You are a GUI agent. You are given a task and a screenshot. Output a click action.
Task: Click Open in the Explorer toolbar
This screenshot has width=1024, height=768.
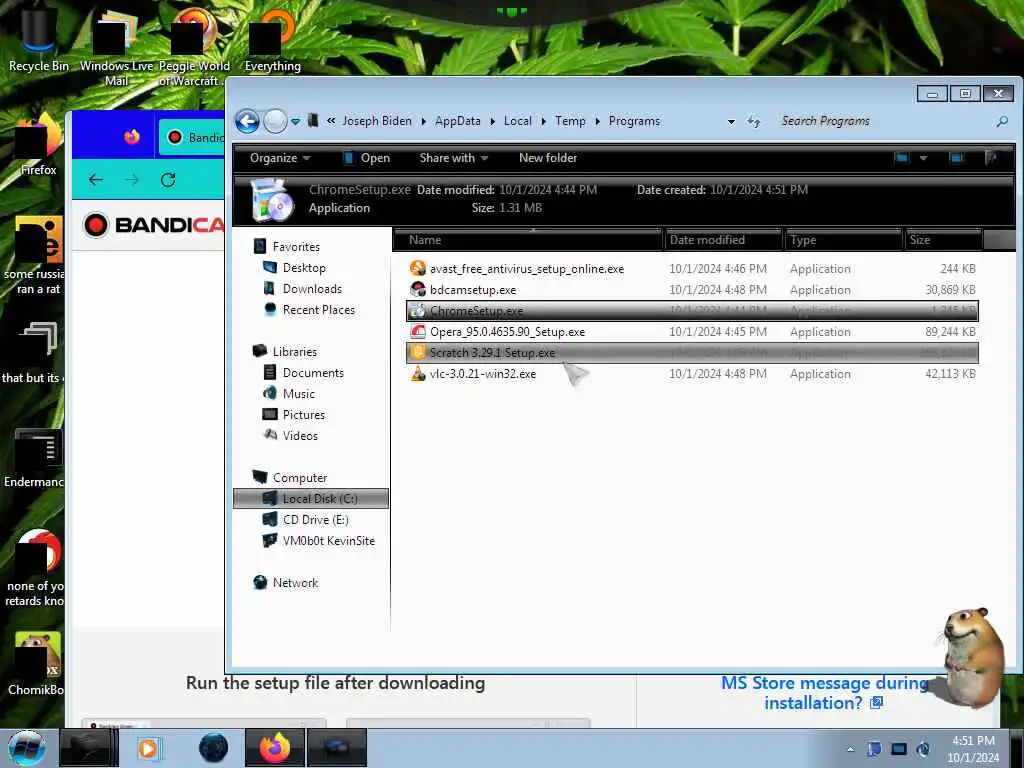(367, 158)
